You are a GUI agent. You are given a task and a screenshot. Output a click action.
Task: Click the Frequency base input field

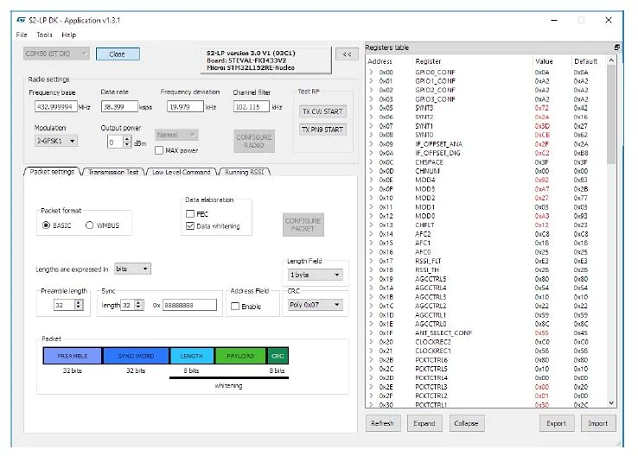pyautogui.click(x=56, y=107)
